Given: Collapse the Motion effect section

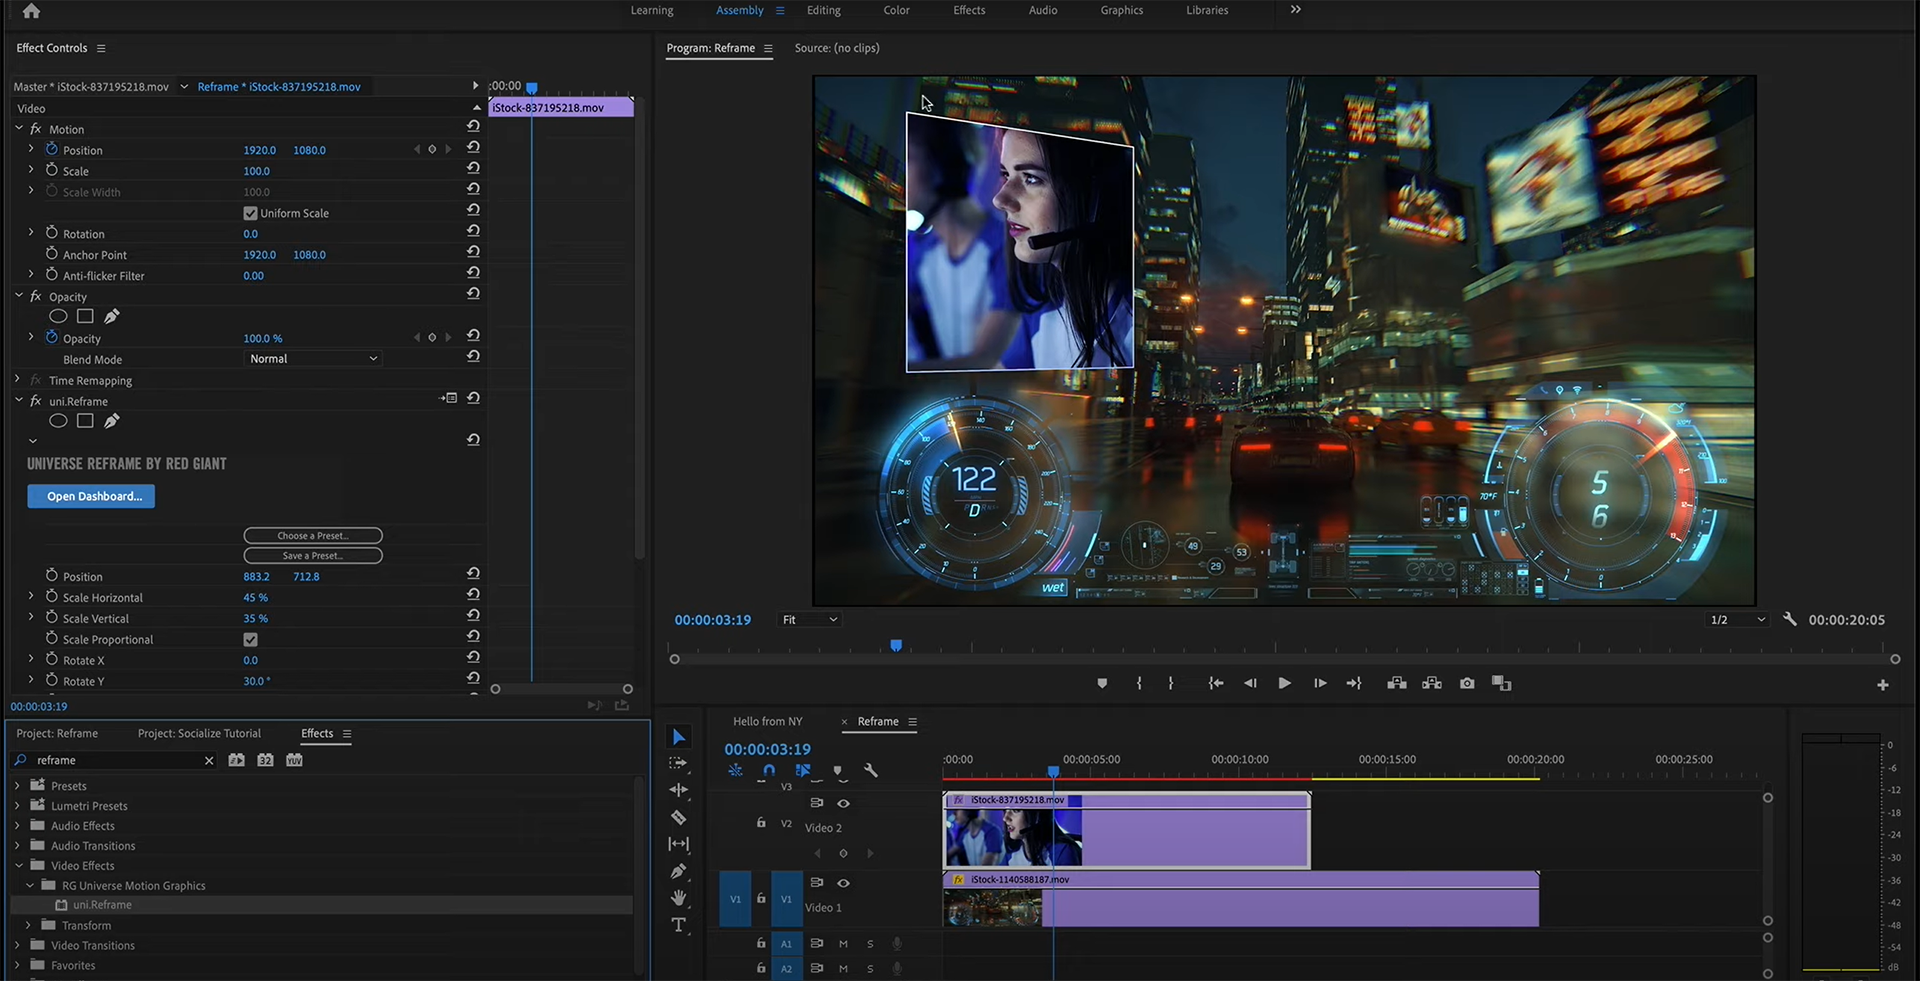Looking at the screenshot, I should 19,128.
